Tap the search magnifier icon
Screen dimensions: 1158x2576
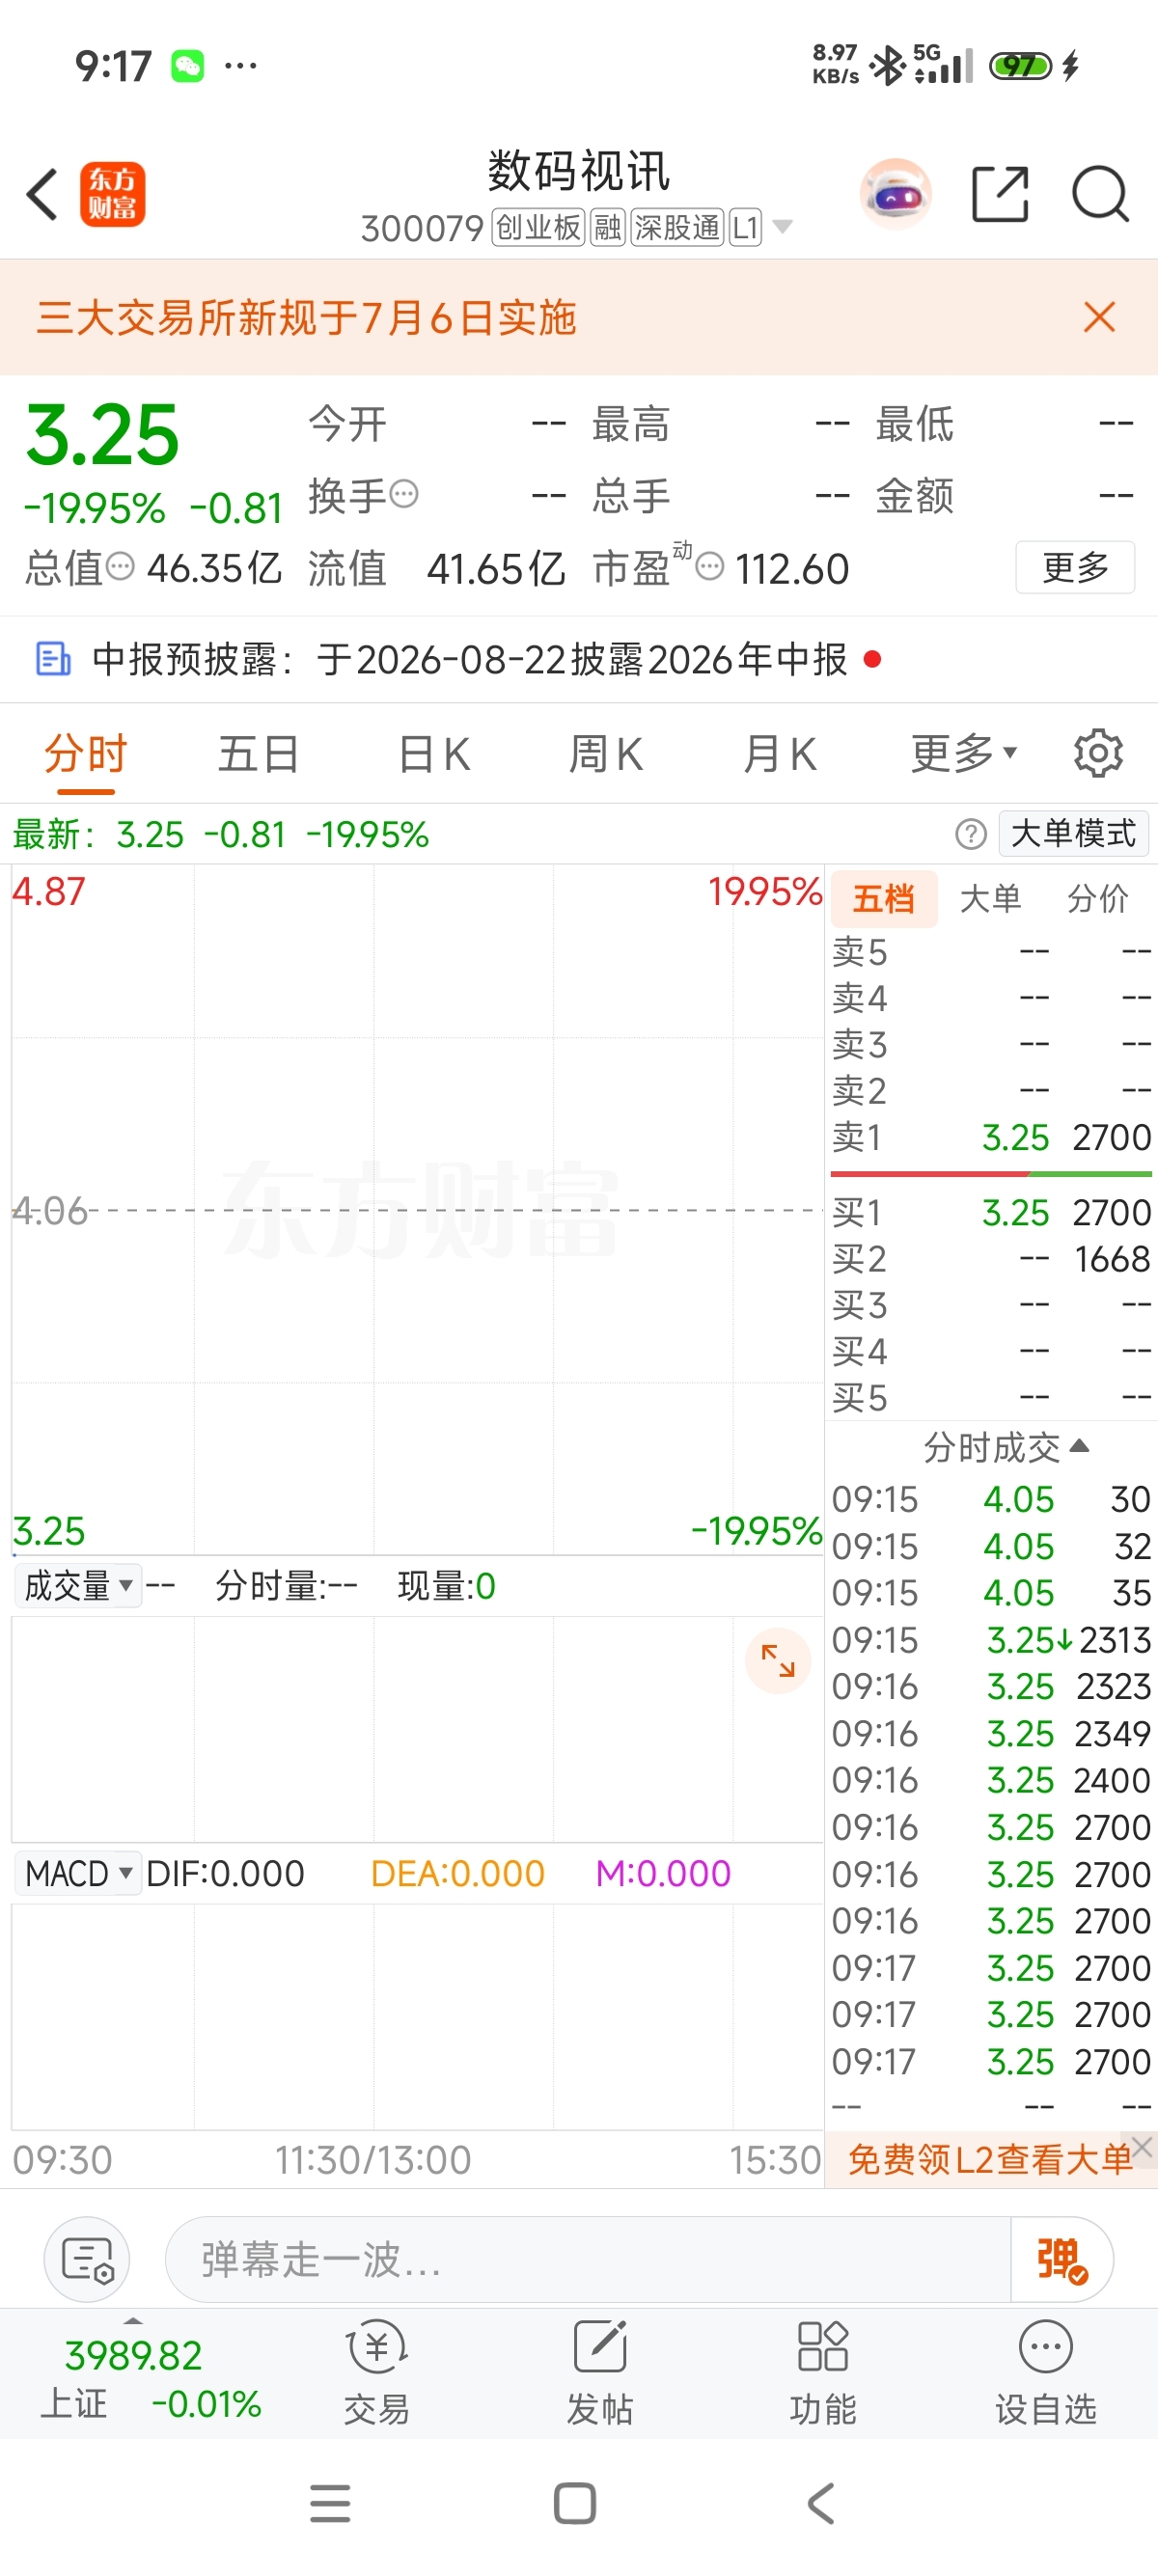pos(1100,194)
